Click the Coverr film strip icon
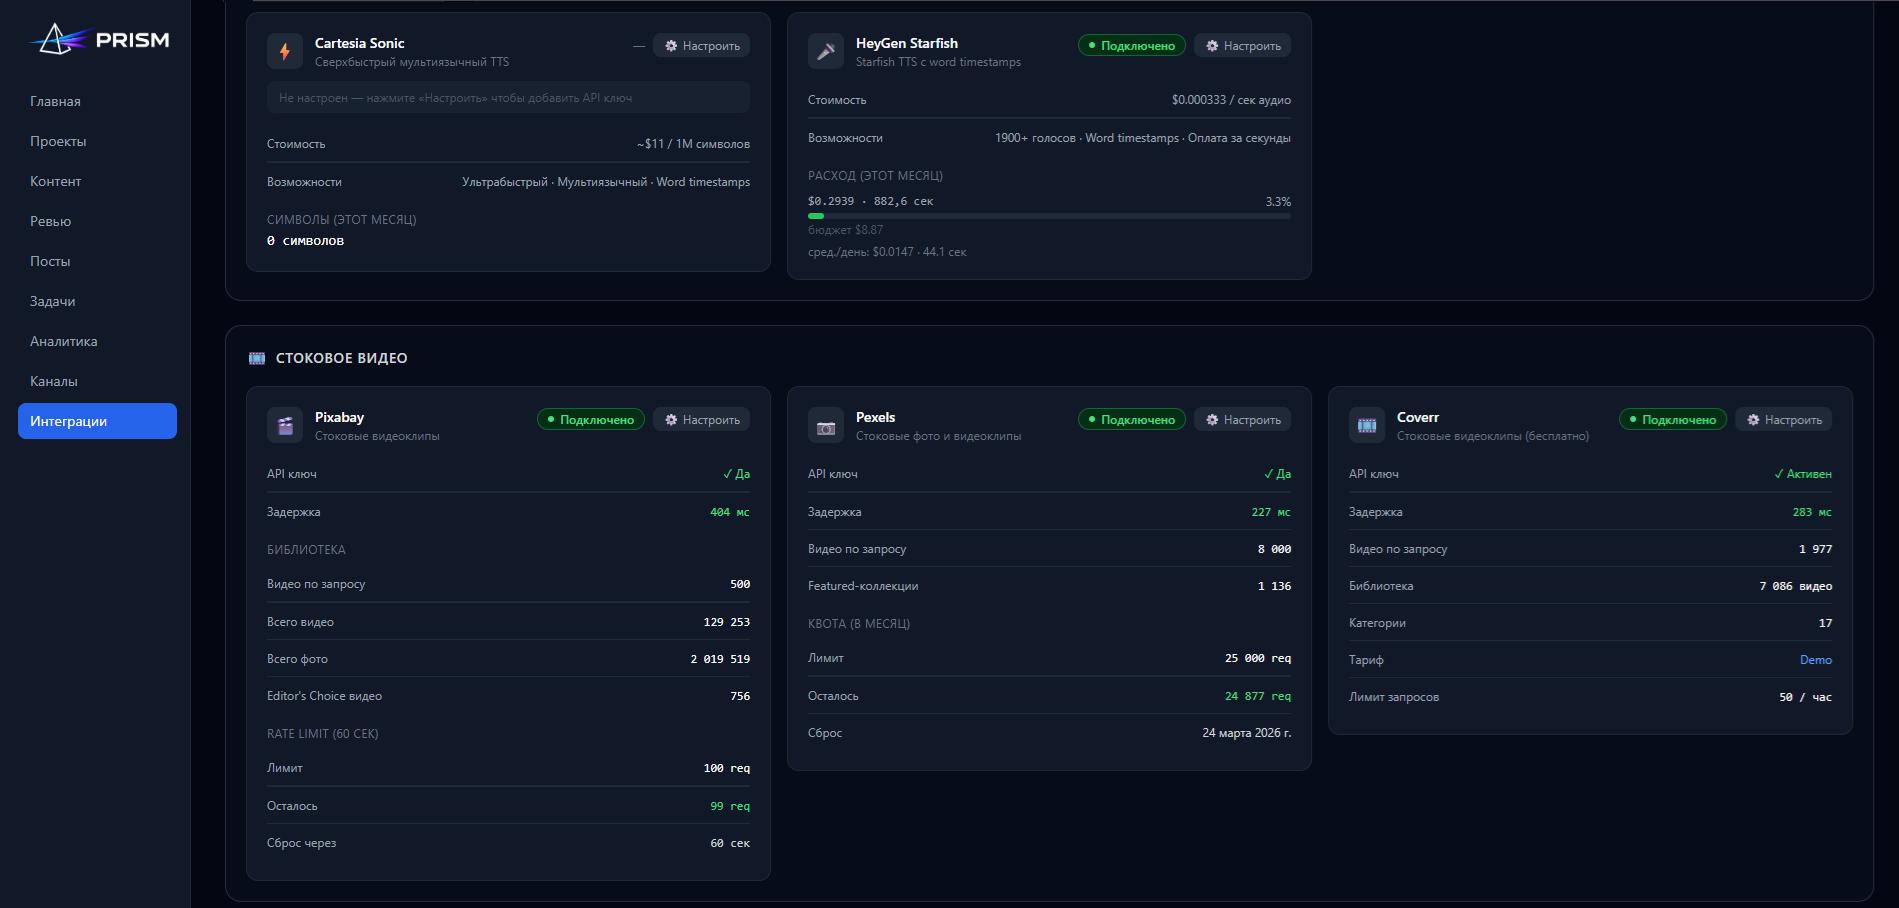The width and height of the screenshot is (1899, 908). [1367, 425]
